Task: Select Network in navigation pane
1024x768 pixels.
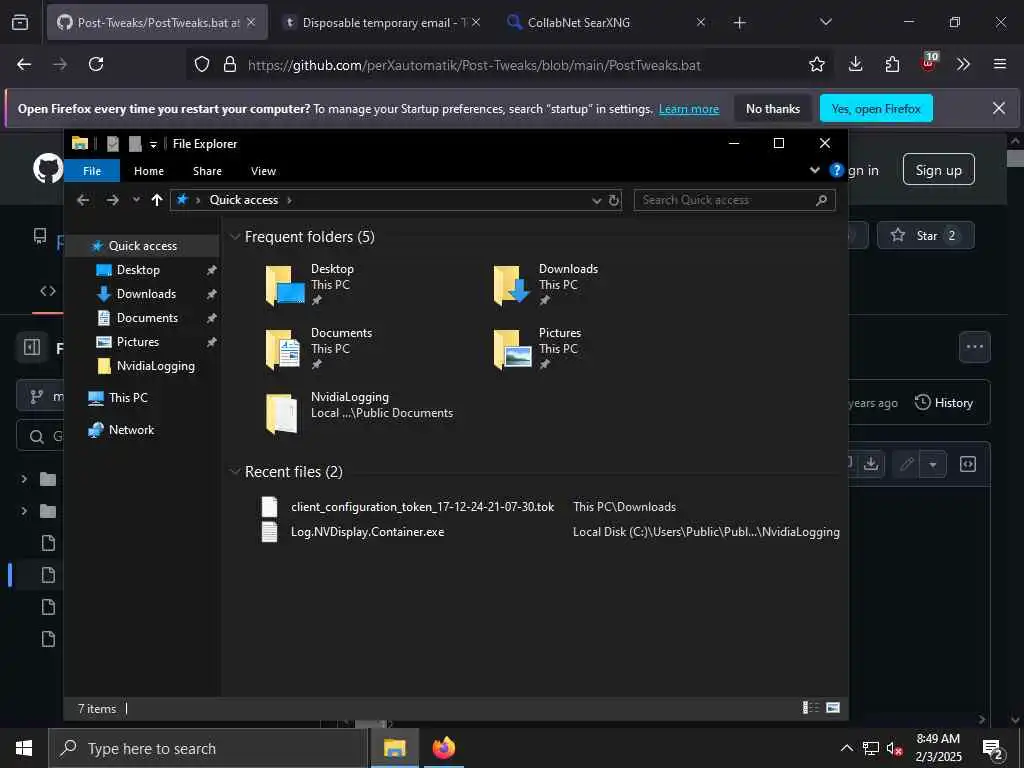Action: tap(131, 430)
